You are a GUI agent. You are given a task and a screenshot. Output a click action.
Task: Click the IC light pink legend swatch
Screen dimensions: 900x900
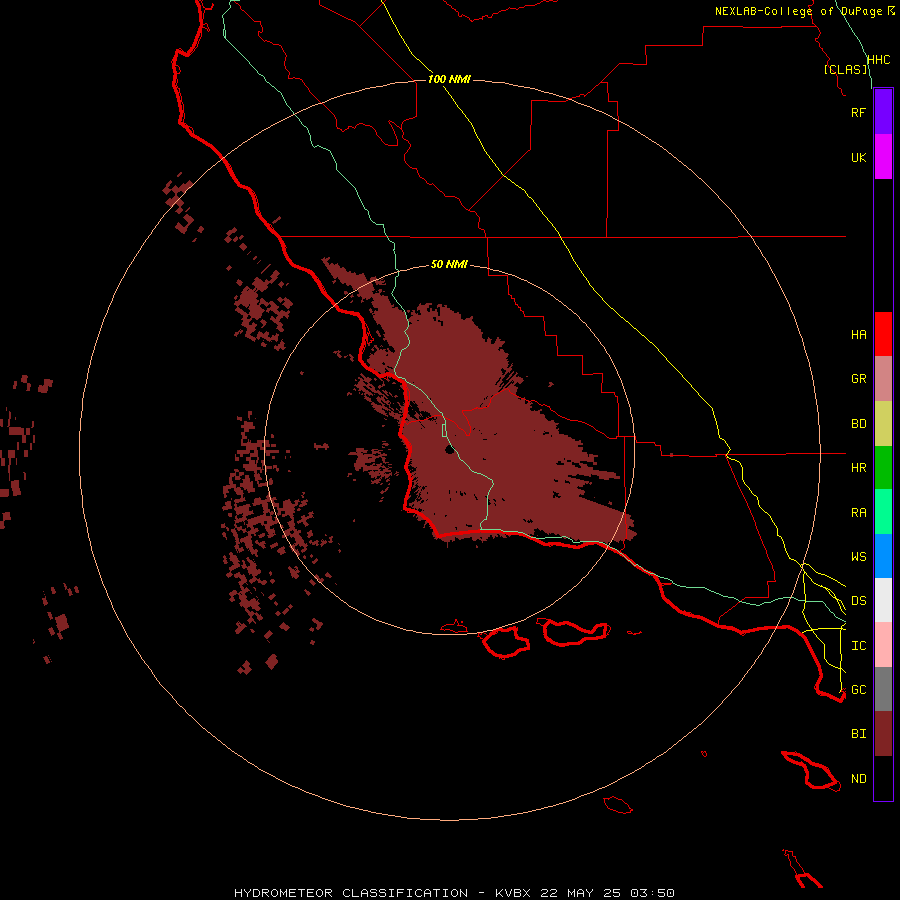tap(883, 645)
